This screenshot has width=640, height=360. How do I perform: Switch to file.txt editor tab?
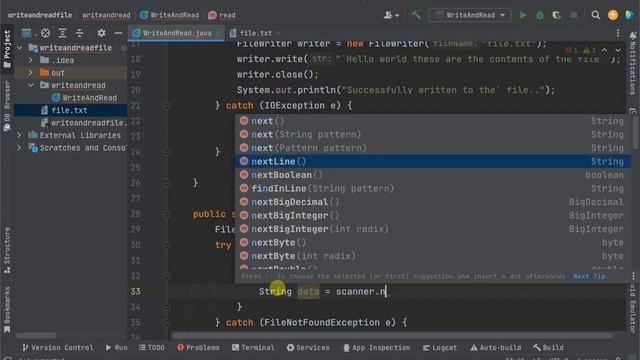(x=256, y=33)
